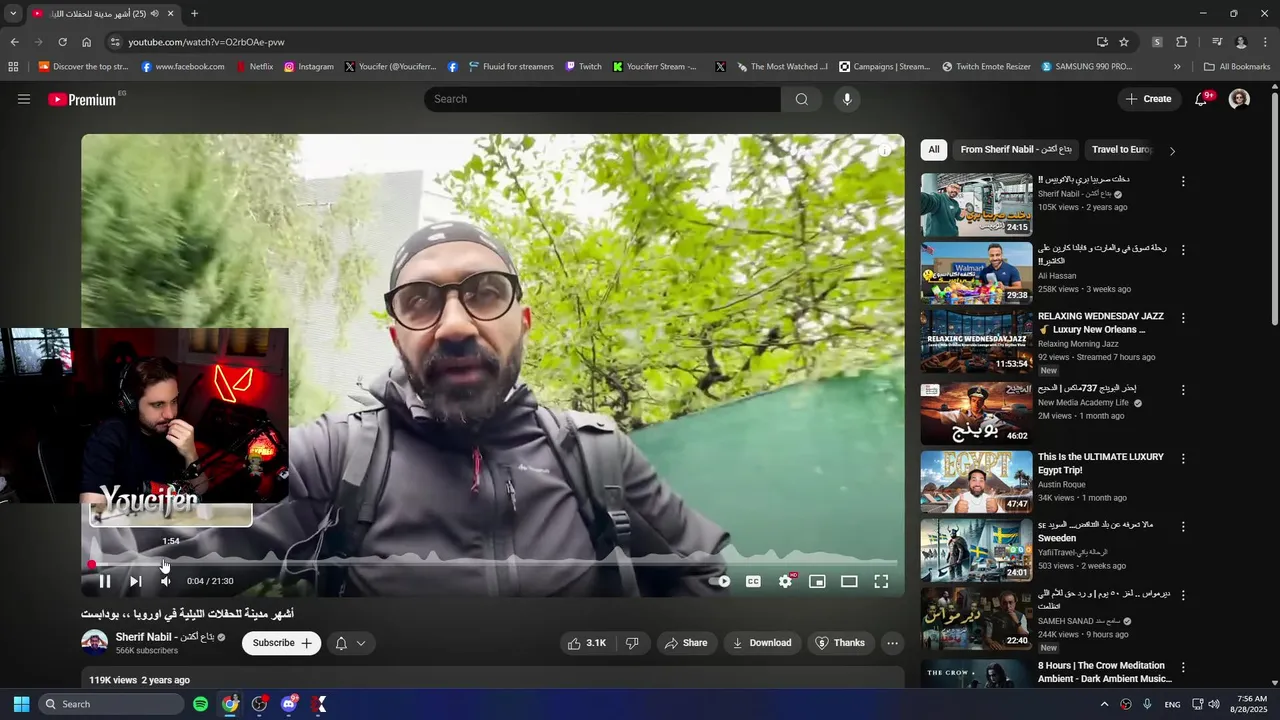Image resolution: width=1280 pixels, height=720 pixels.
Task: Pause the video
Action: [x=104, y=581]
